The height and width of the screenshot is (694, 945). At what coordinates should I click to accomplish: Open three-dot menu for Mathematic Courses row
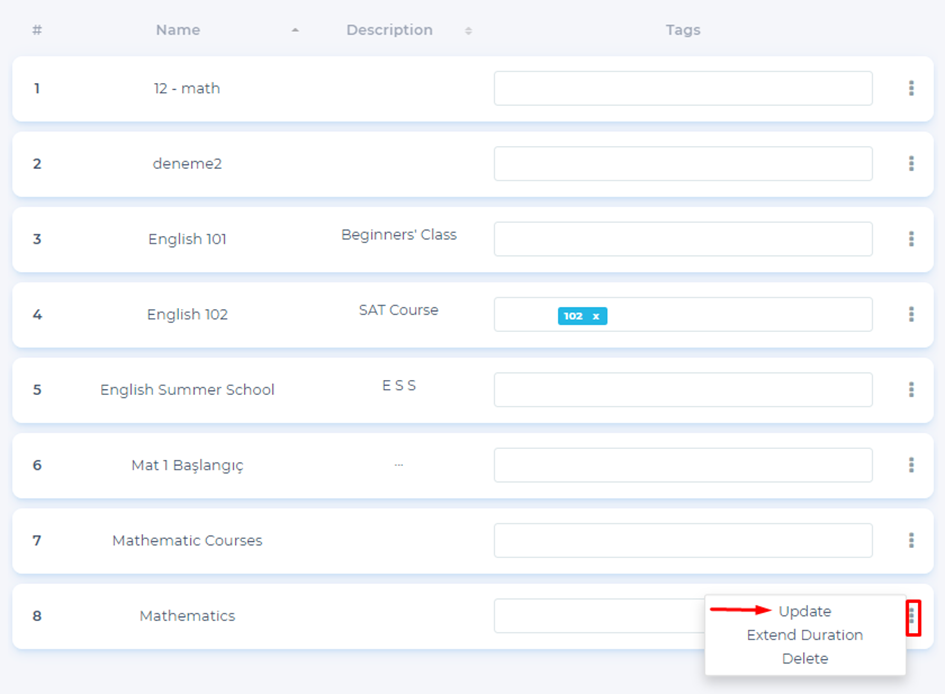[x=911, y=540]
